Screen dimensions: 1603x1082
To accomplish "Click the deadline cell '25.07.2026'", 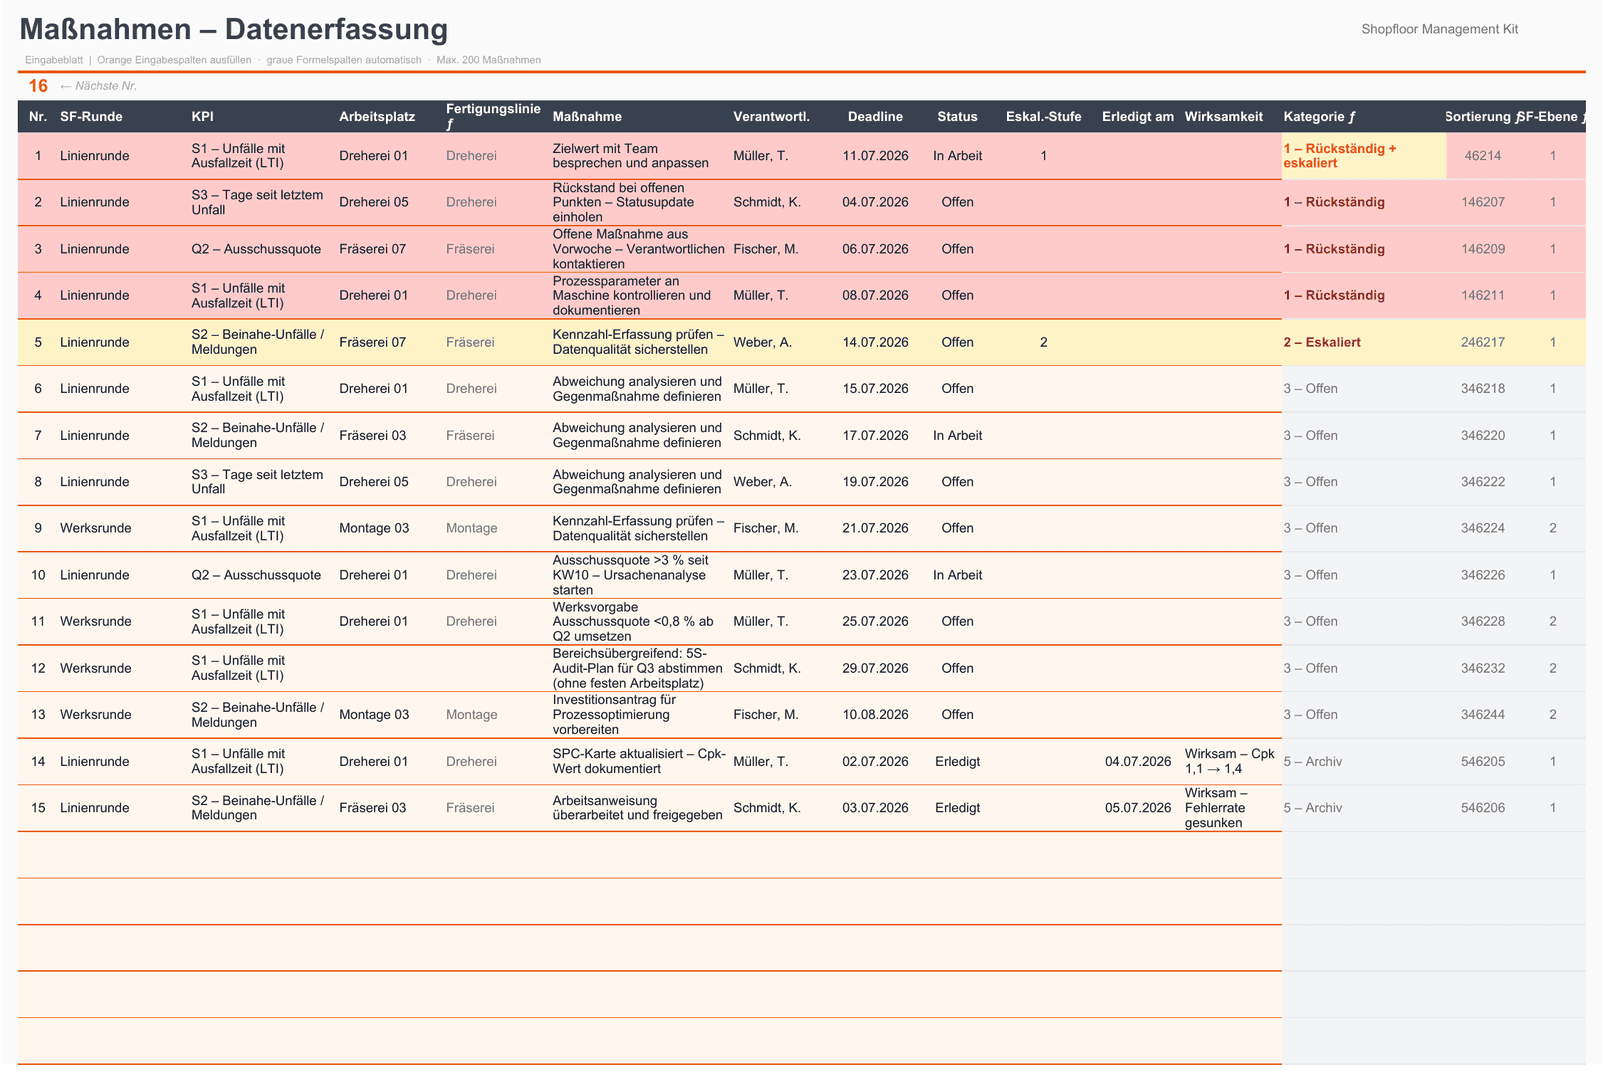I will pos(876,621).
